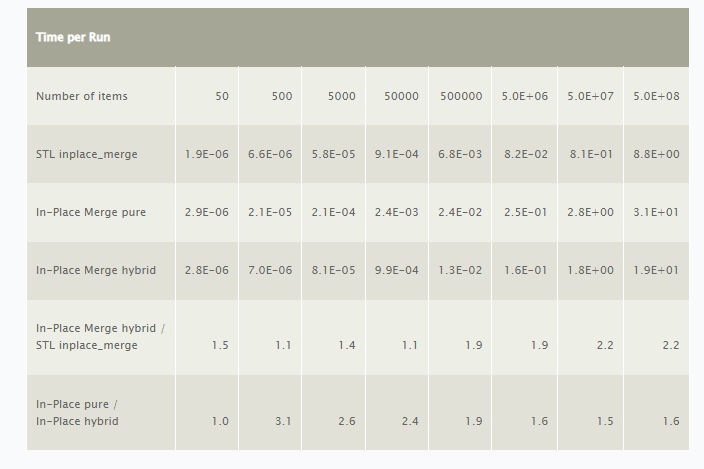The image size is (704, 469).
Task: Click the 1.0 ratio in bottom row
Action: [x=220, y=421]
